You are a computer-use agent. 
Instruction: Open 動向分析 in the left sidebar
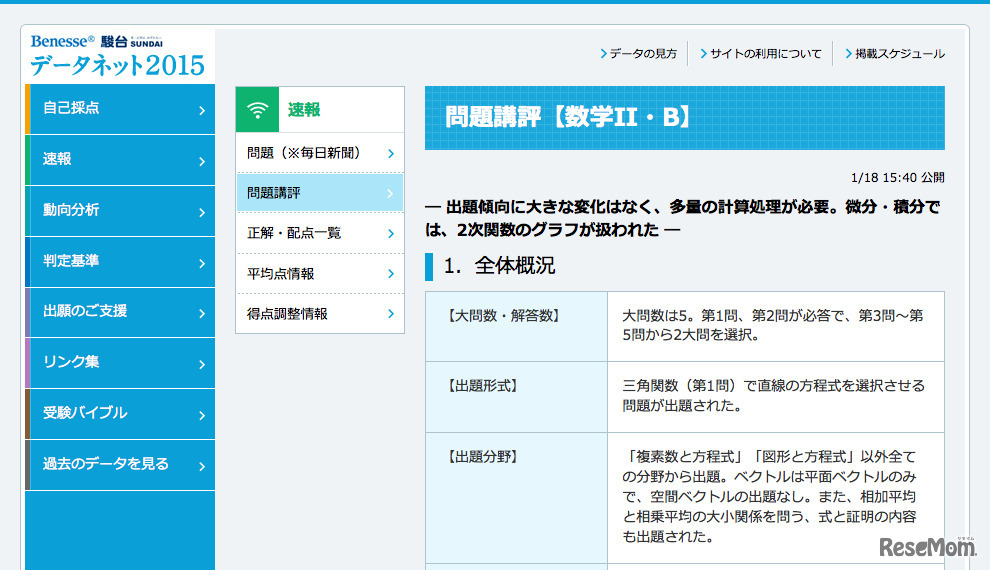pos(120,211)
